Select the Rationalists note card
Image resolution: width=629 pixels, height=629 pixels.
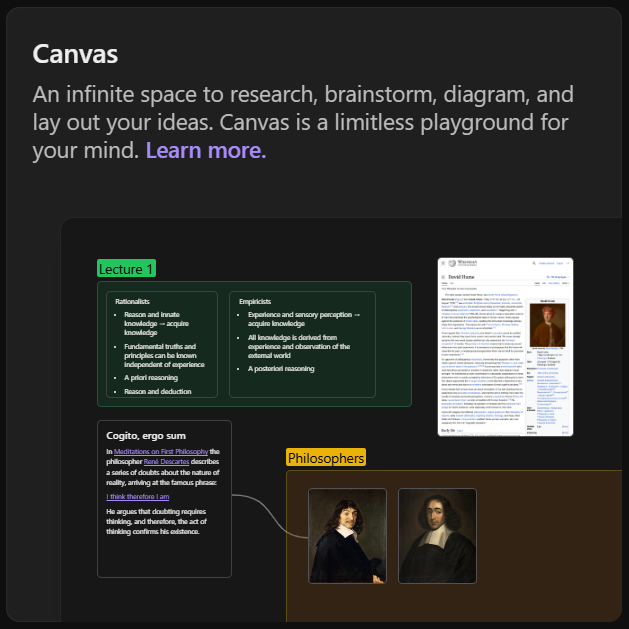point(161,343)
